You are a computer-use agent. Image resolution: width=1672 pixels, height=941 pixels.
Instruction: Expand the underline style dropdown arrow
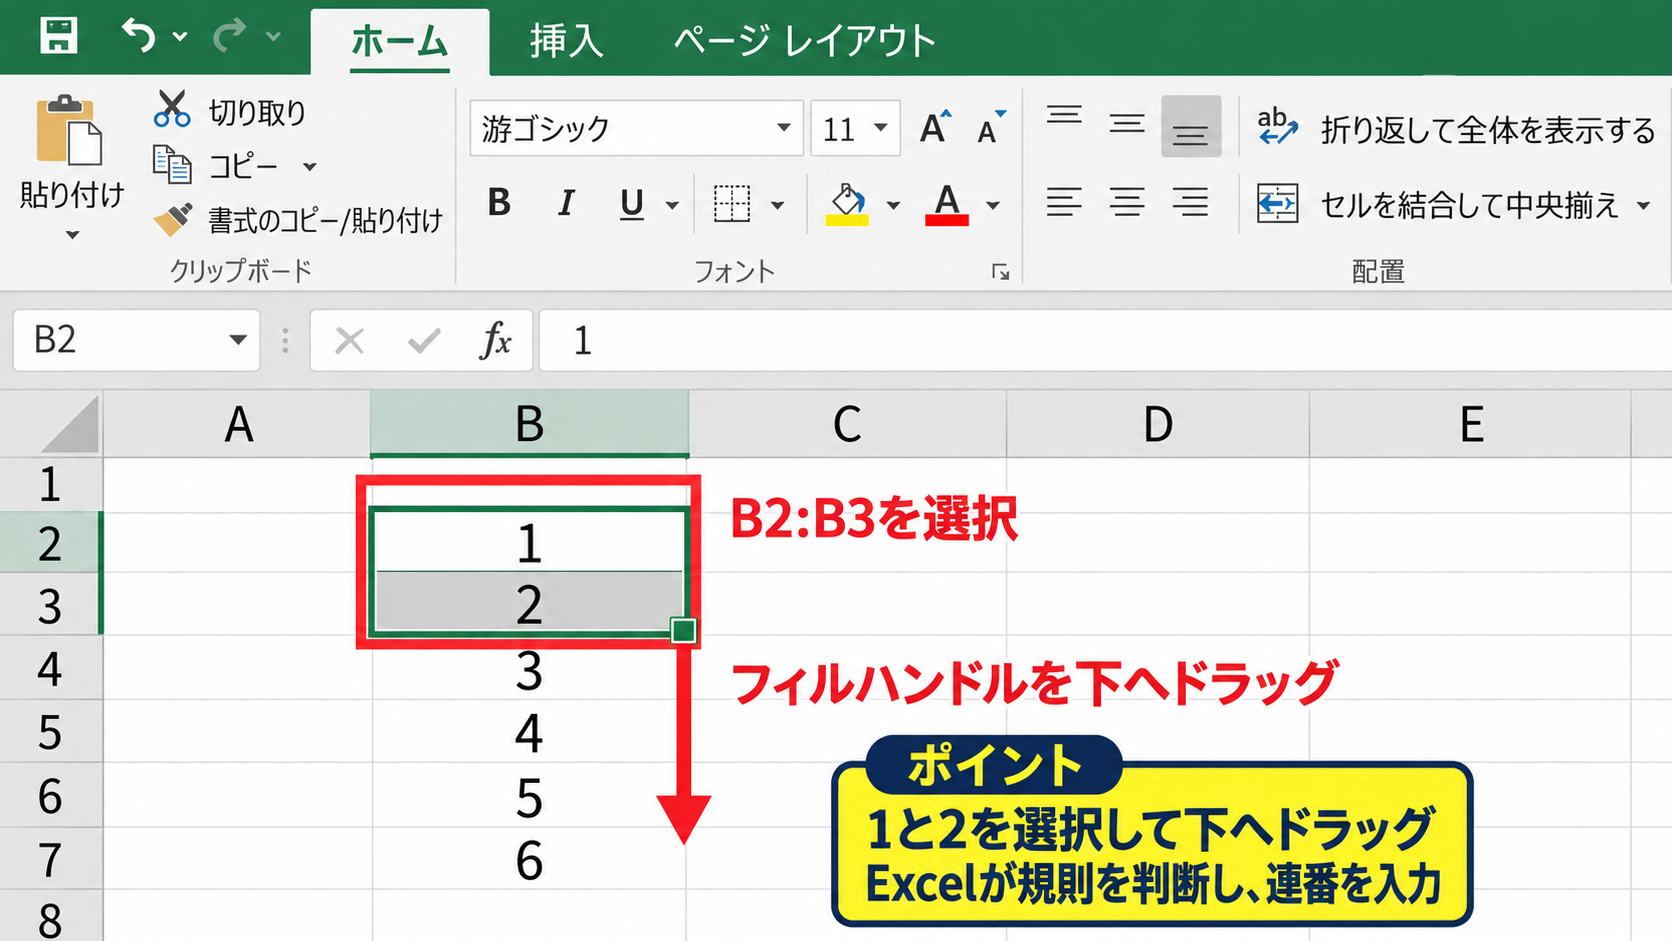click(x=672, y=206)
